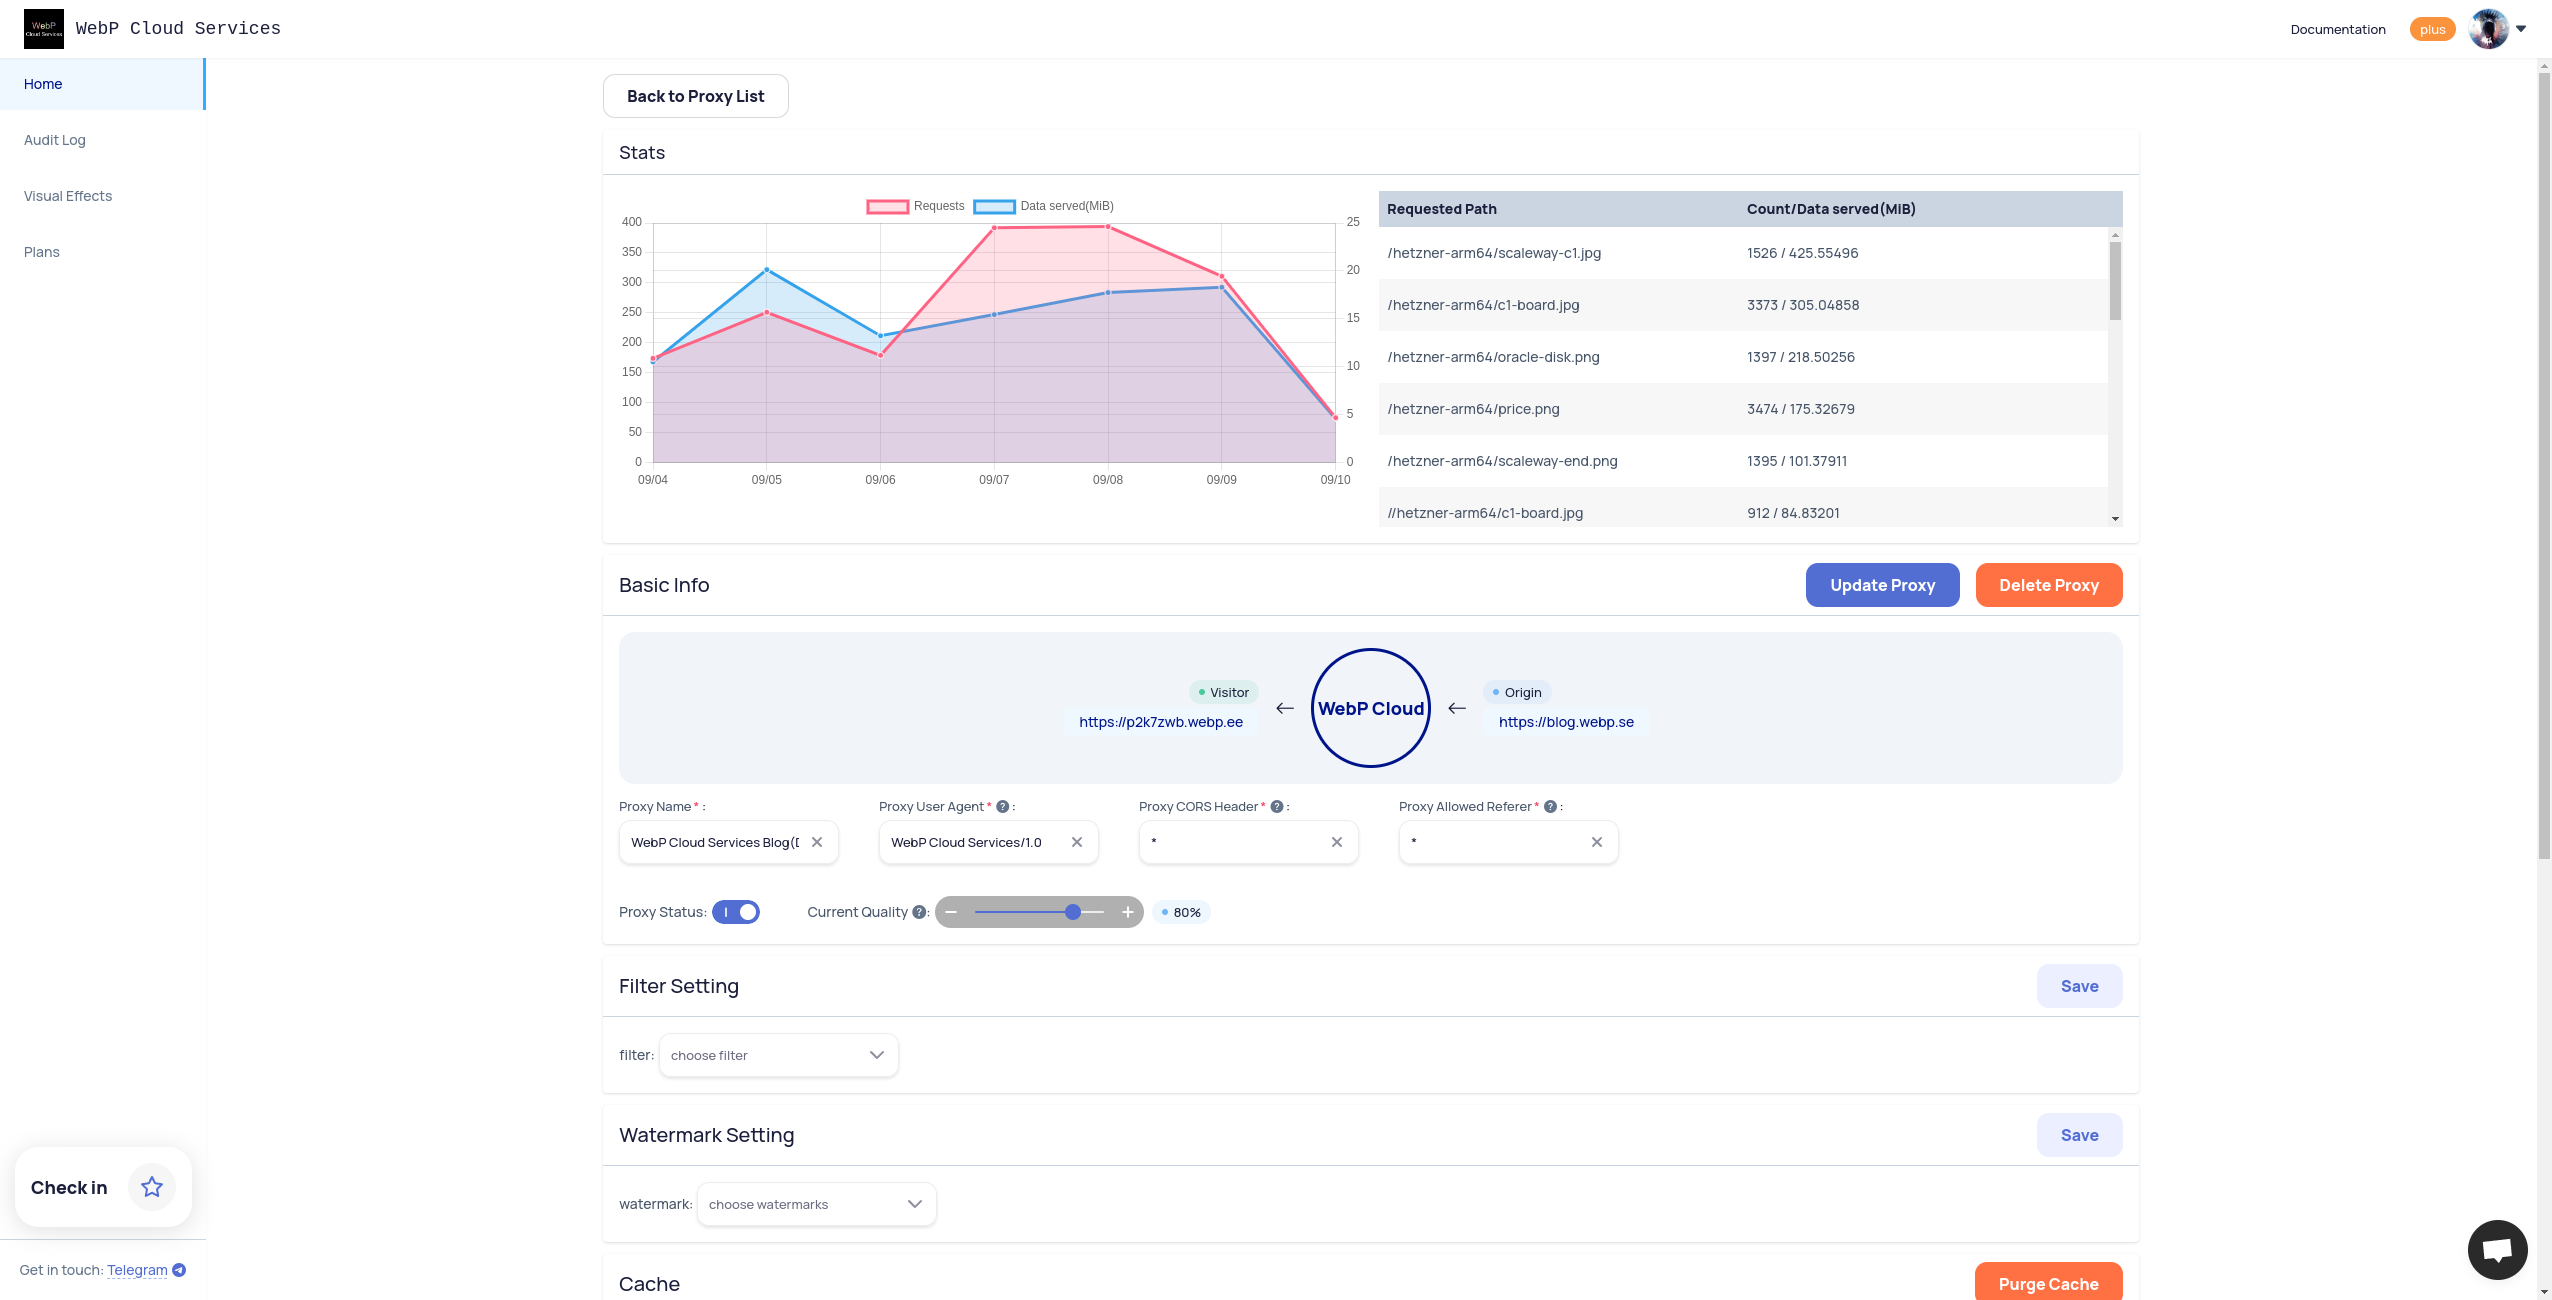This screenshot has width=2552, height=1300.
Task: Click the WebP Cloud Services logo
Action: coord(43,29)
